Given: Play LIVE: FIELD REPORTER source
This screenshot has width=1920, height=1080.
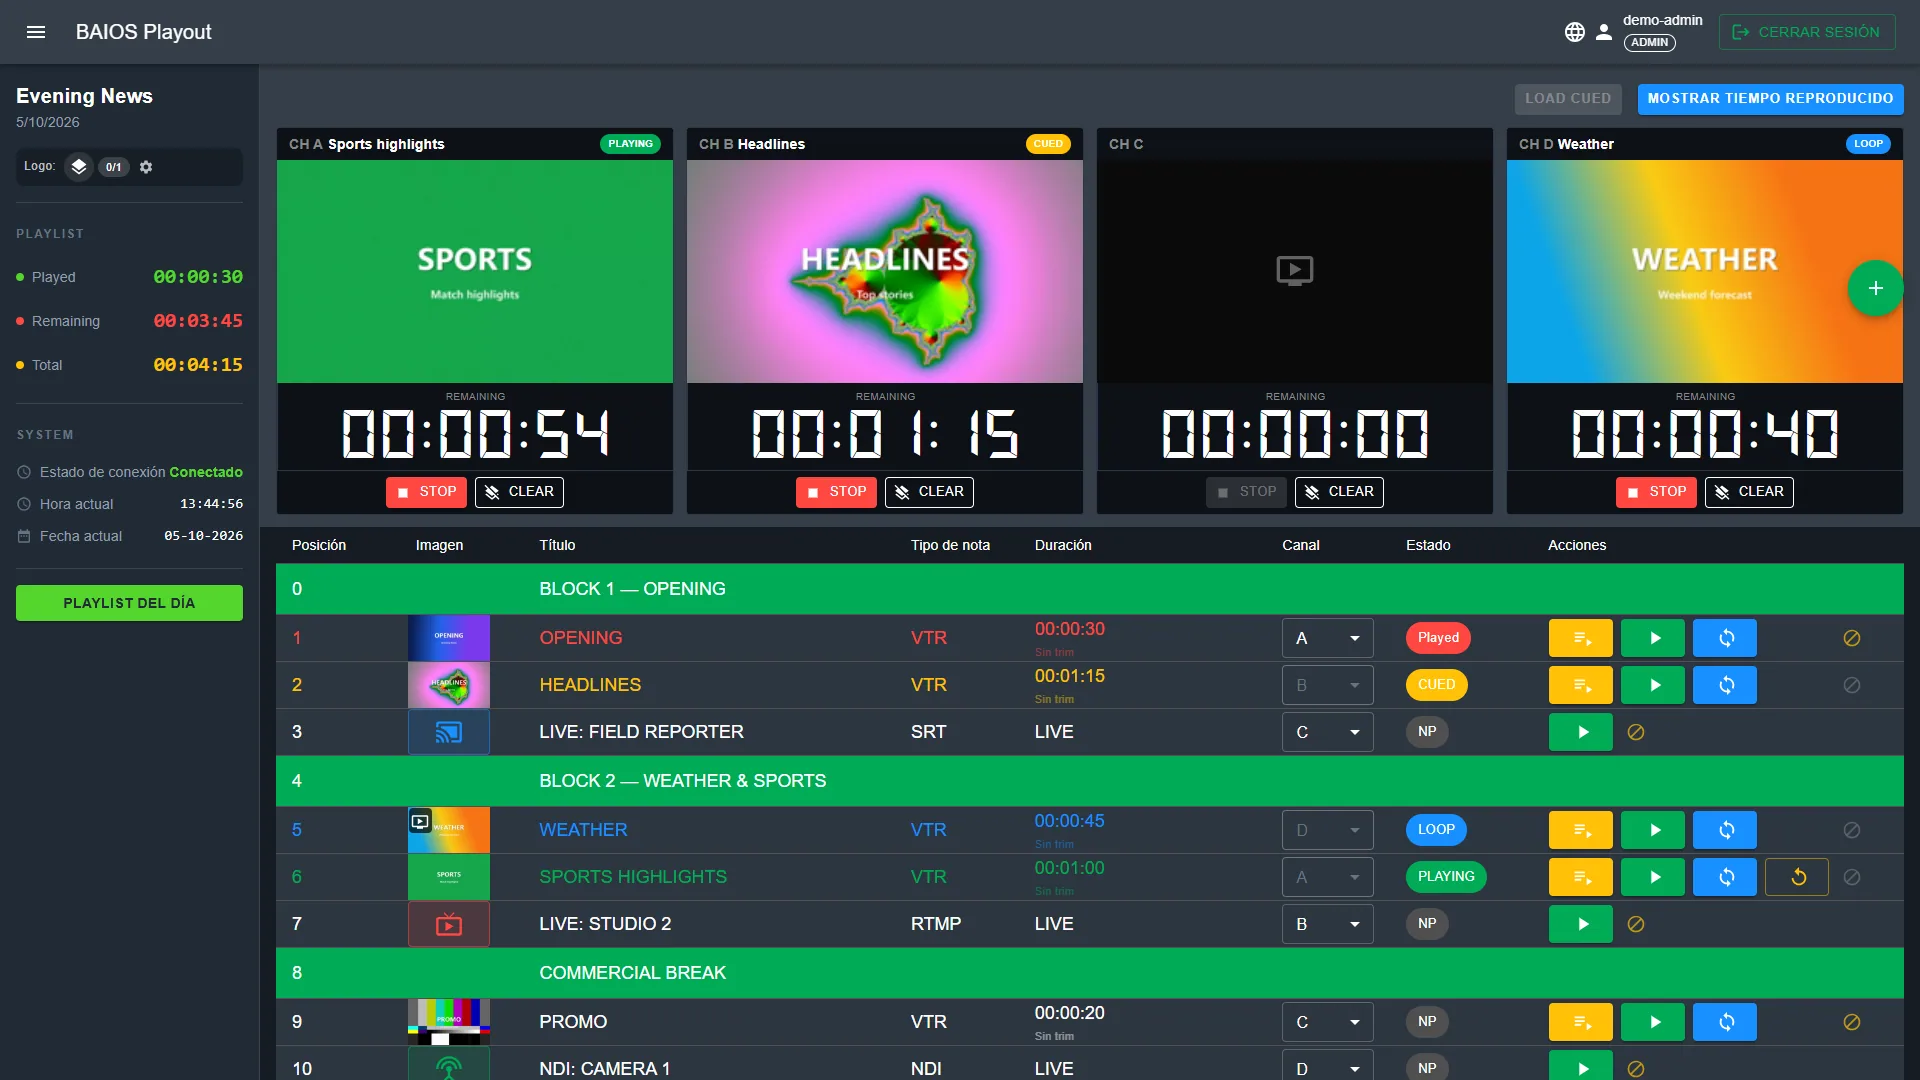Looking at the screenshot, I should coord(1580,732).
